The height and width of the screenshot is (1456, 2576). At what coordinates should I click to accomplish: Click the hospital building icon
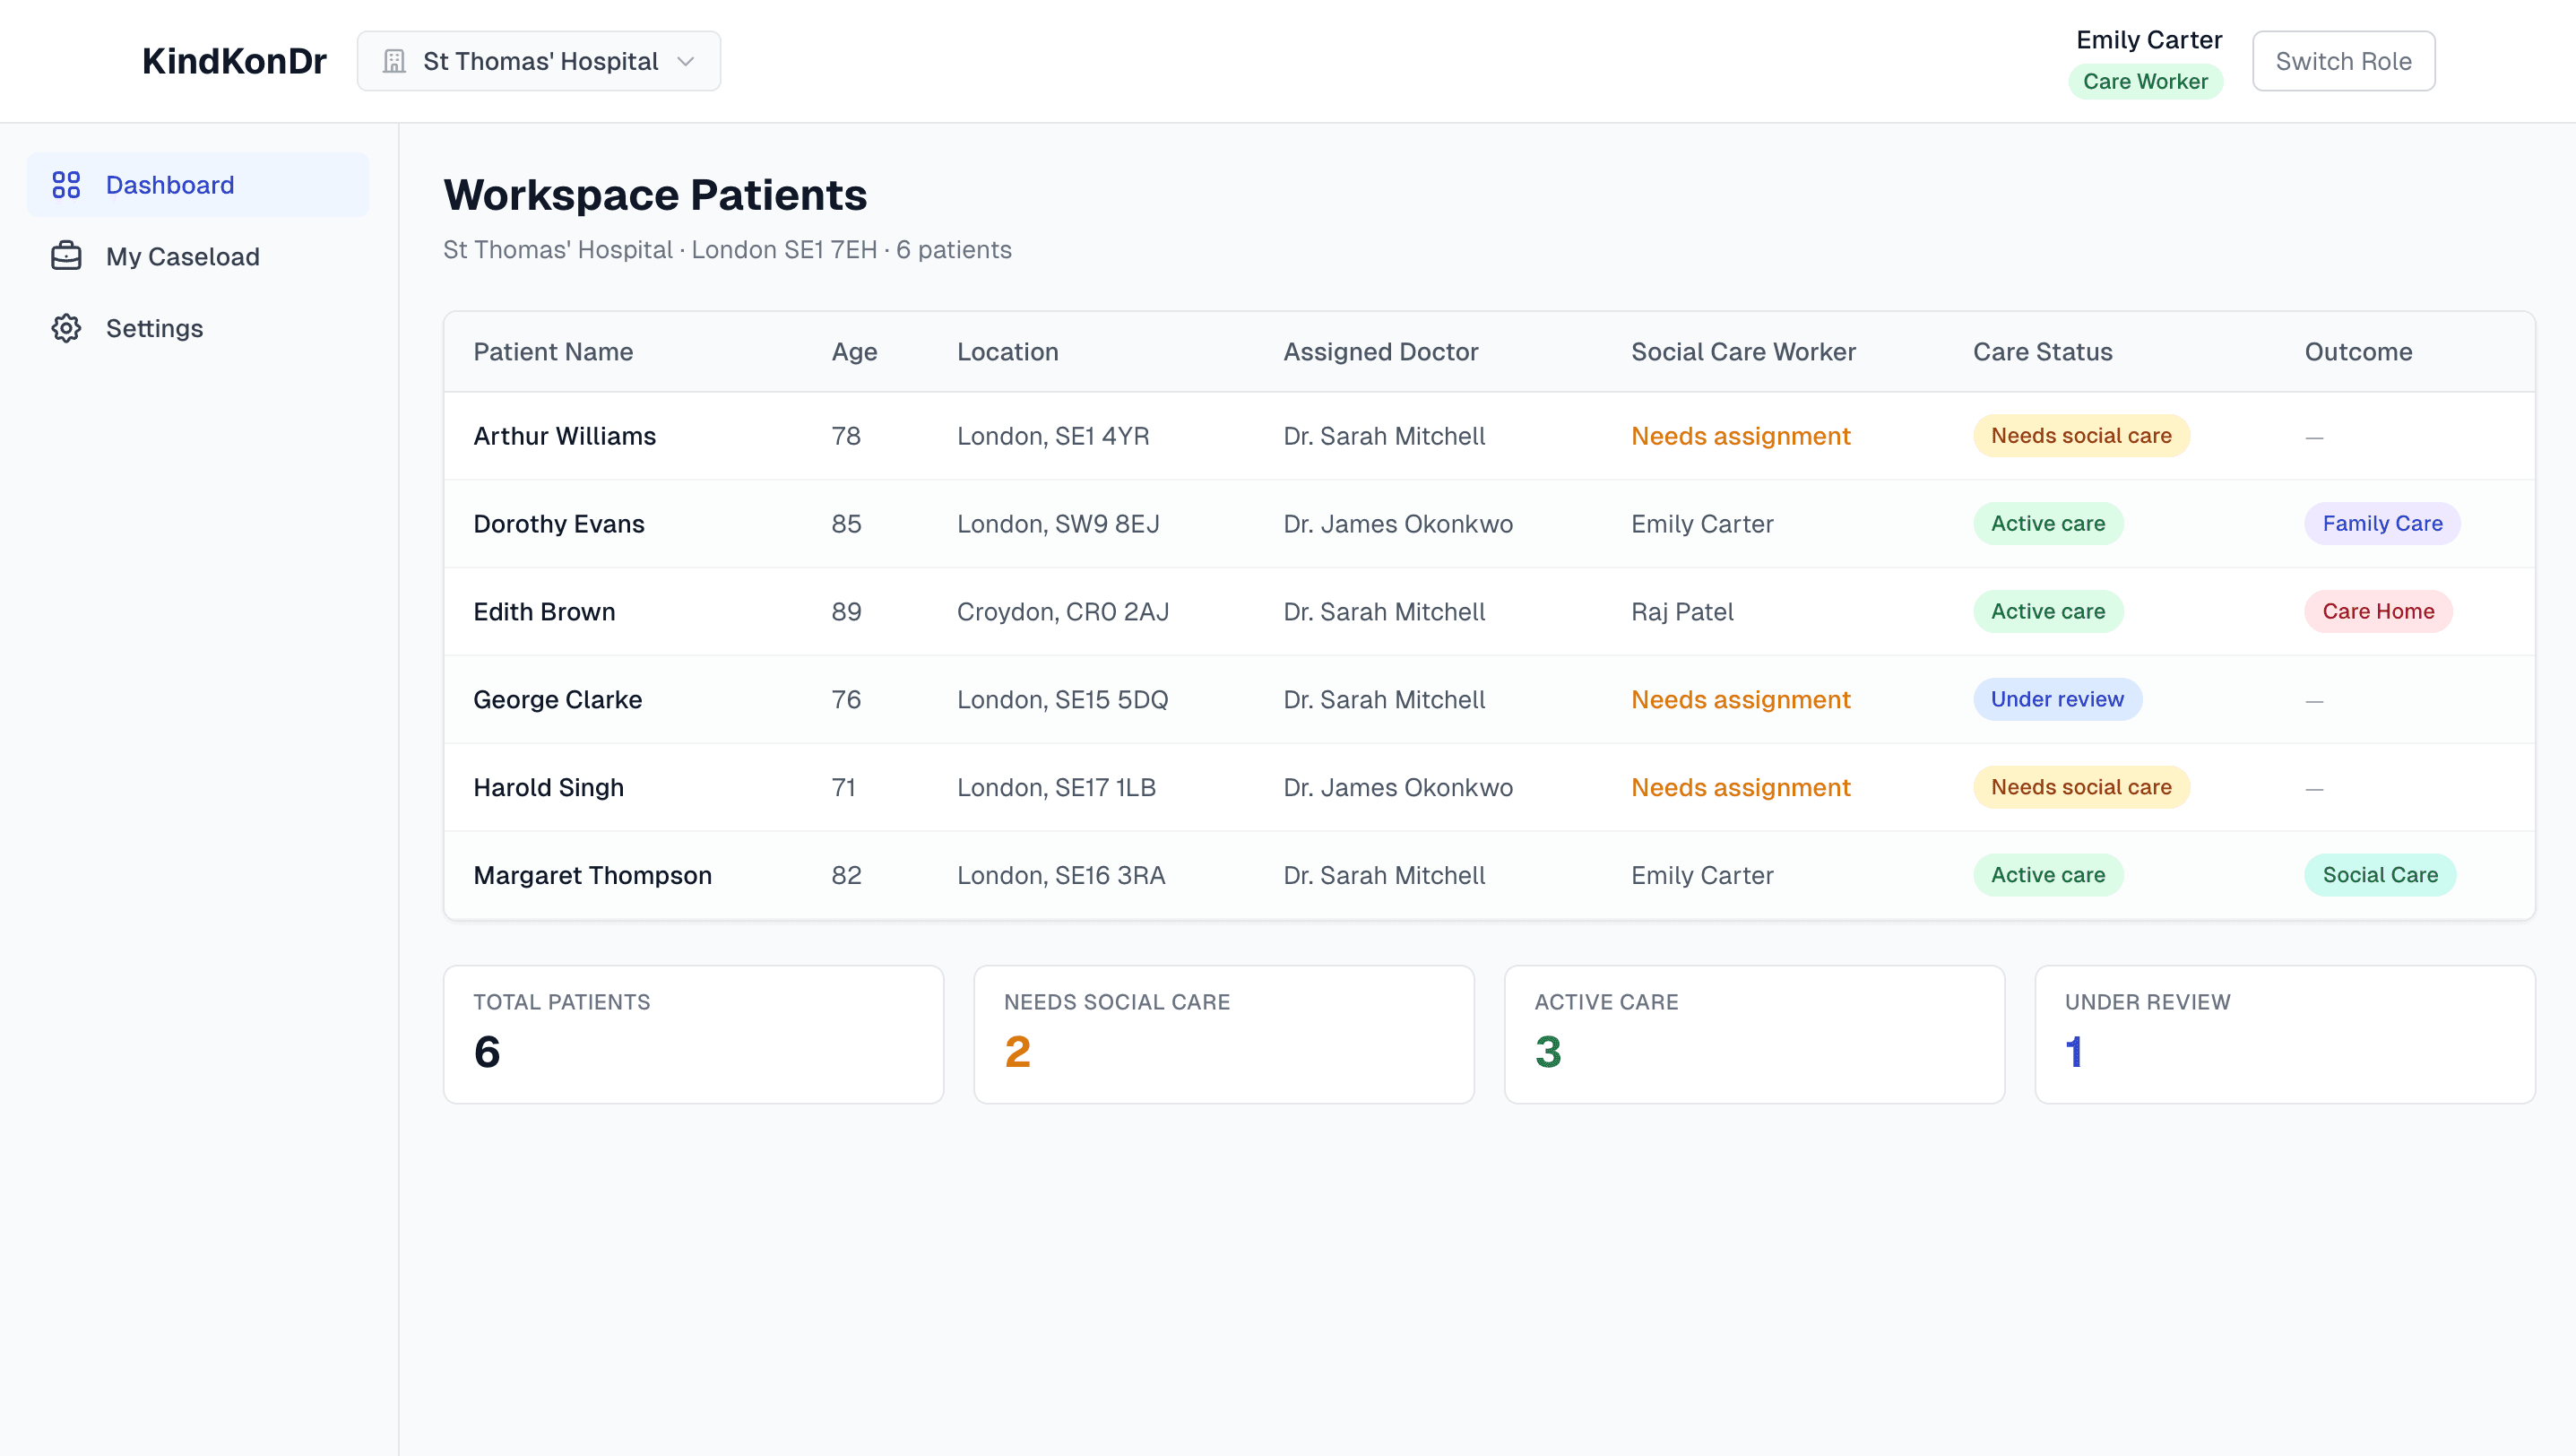coord(394,61)
